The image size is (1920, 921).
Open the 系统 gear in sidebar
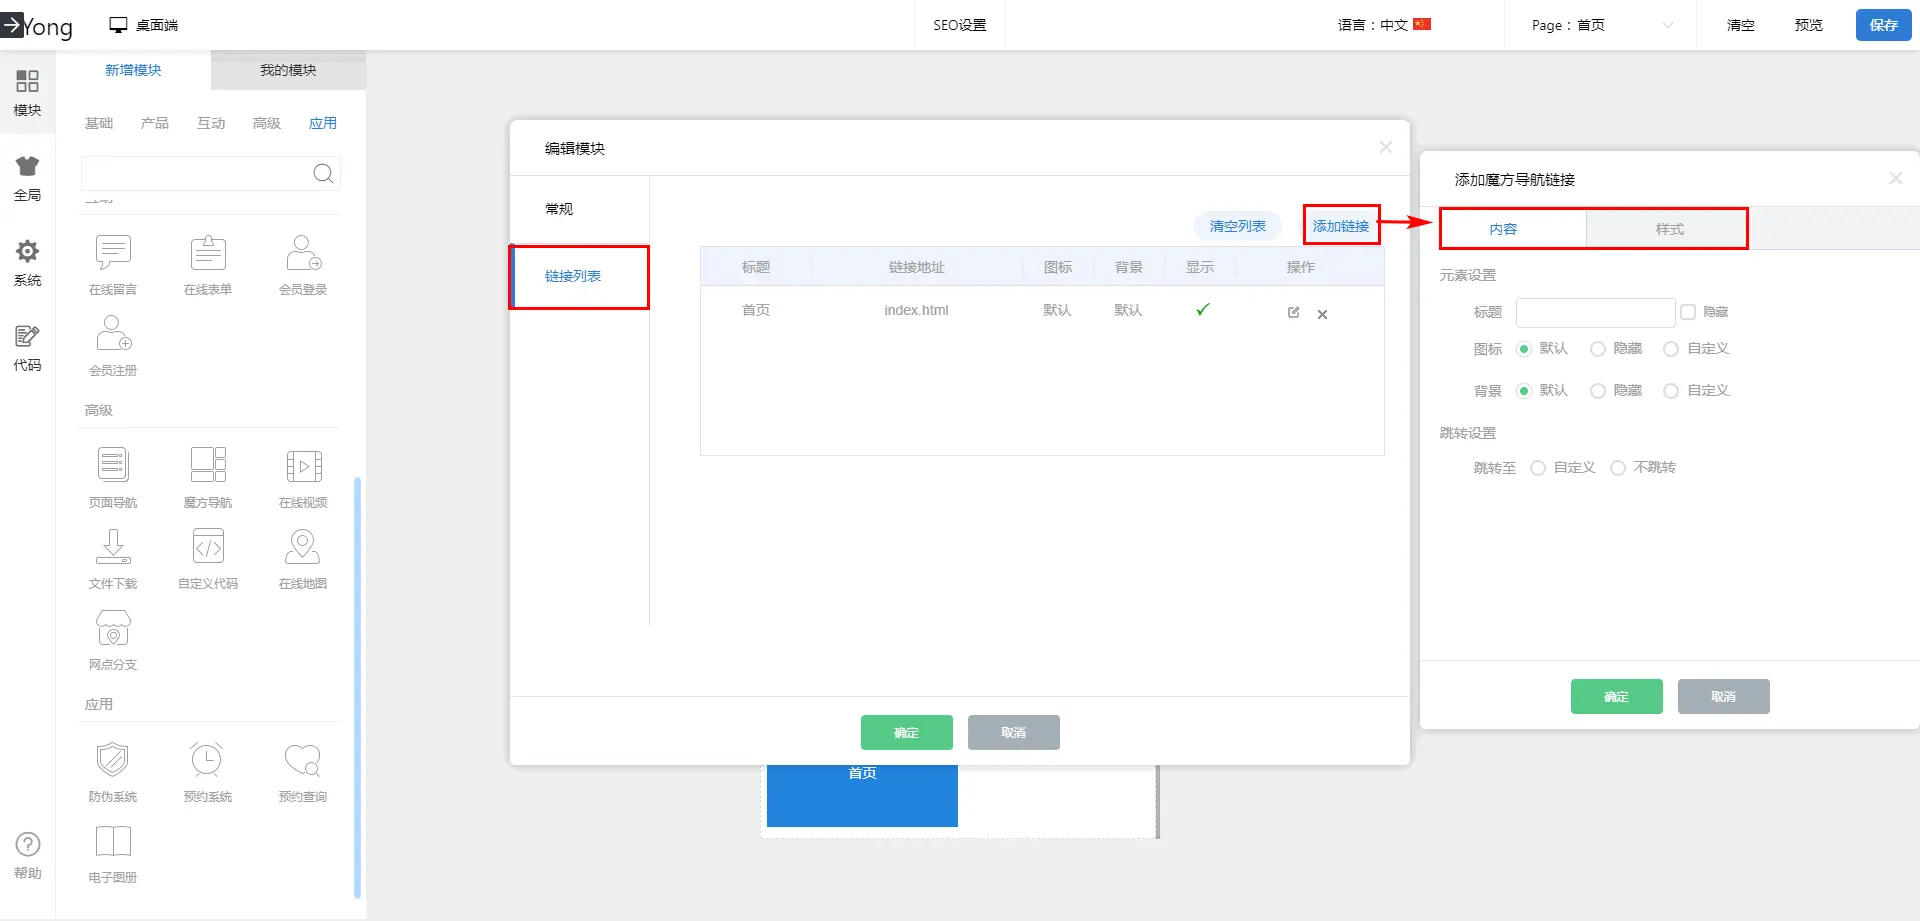[x=27, y=252]
